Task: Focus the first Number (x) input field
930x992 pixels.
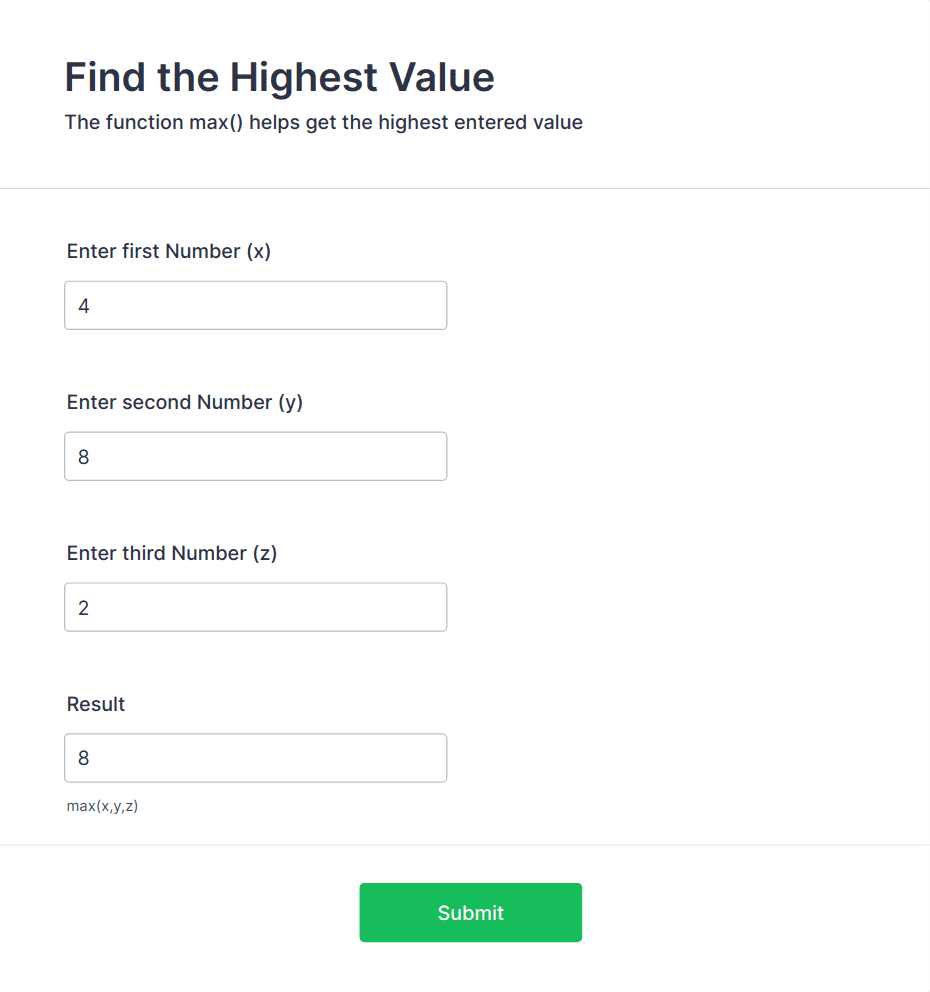Action: [256, 306]
